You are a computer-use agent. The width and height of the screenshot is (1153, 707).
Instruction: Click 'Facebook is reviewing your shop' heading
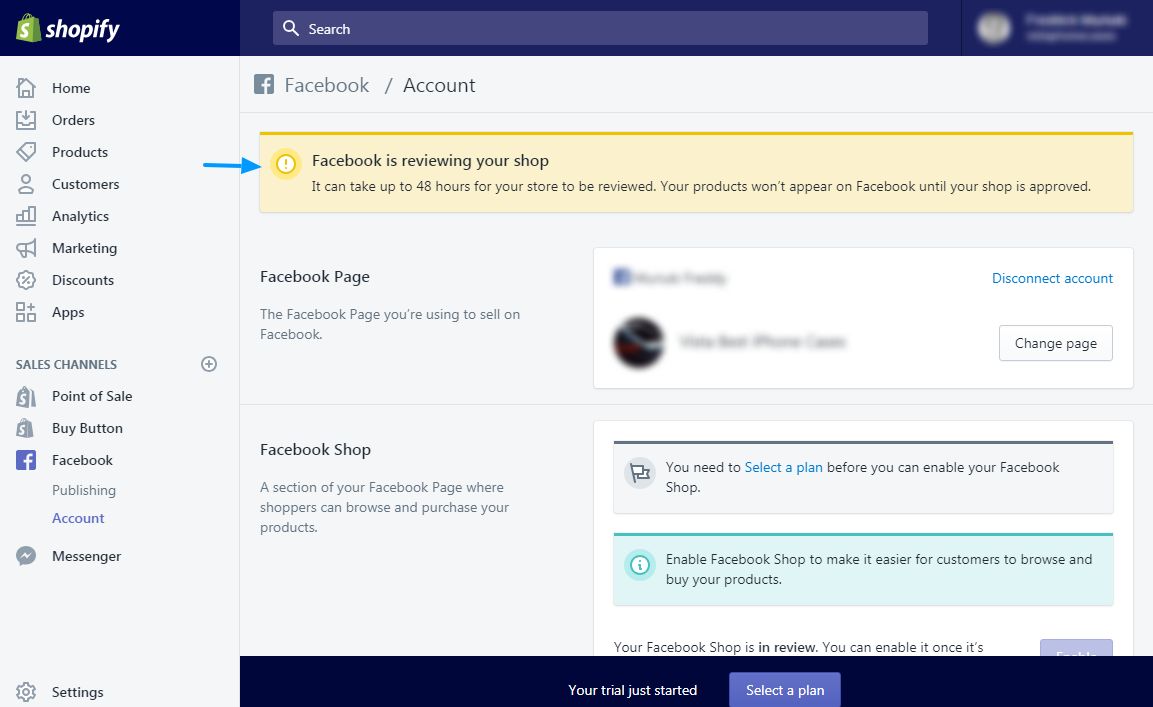click(430, 160)
